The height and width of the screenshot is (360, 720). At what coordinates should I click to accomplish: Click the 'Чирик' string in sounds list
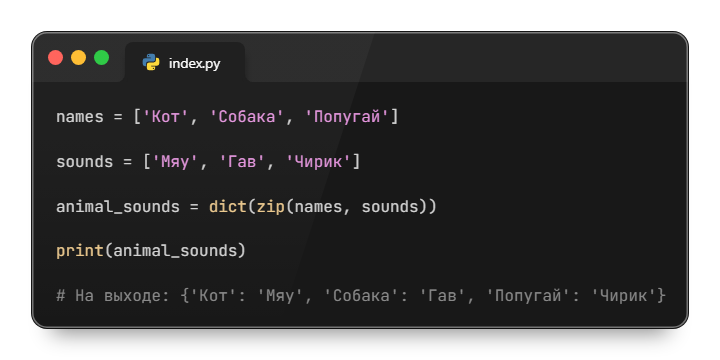pos(319,162)
